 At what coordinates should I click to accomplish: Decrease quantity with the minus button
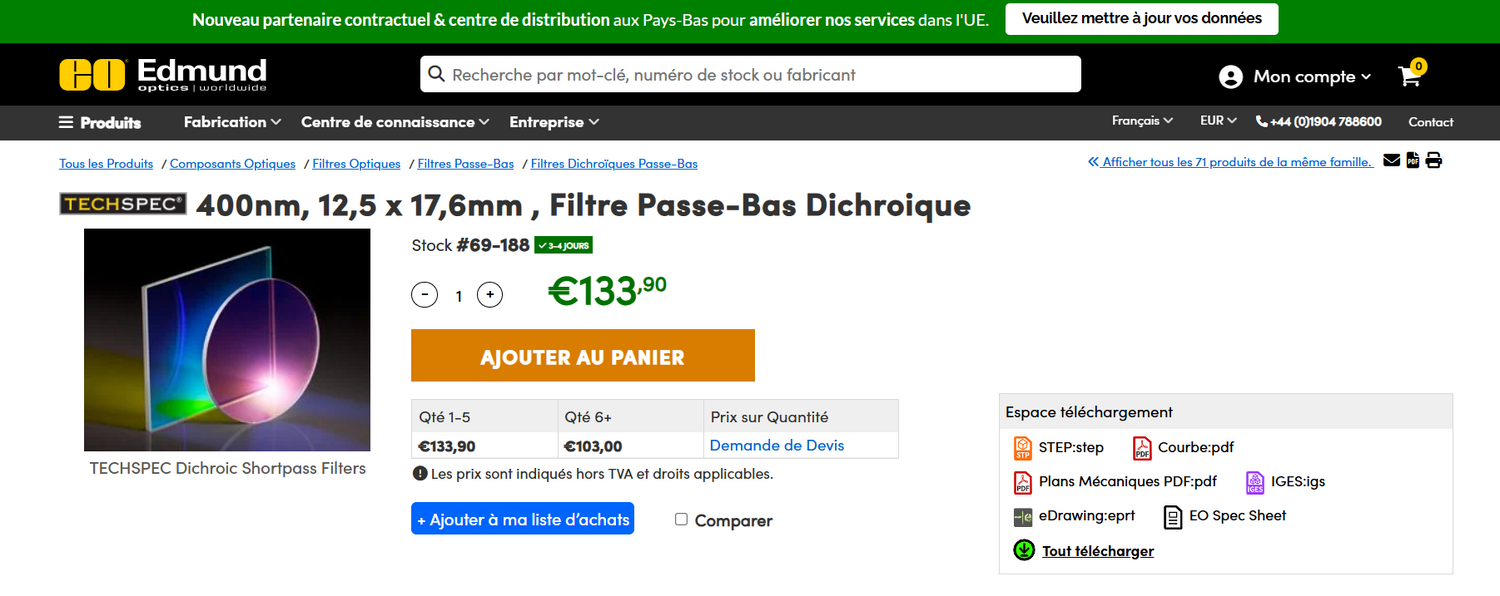(x=425, y=295)
